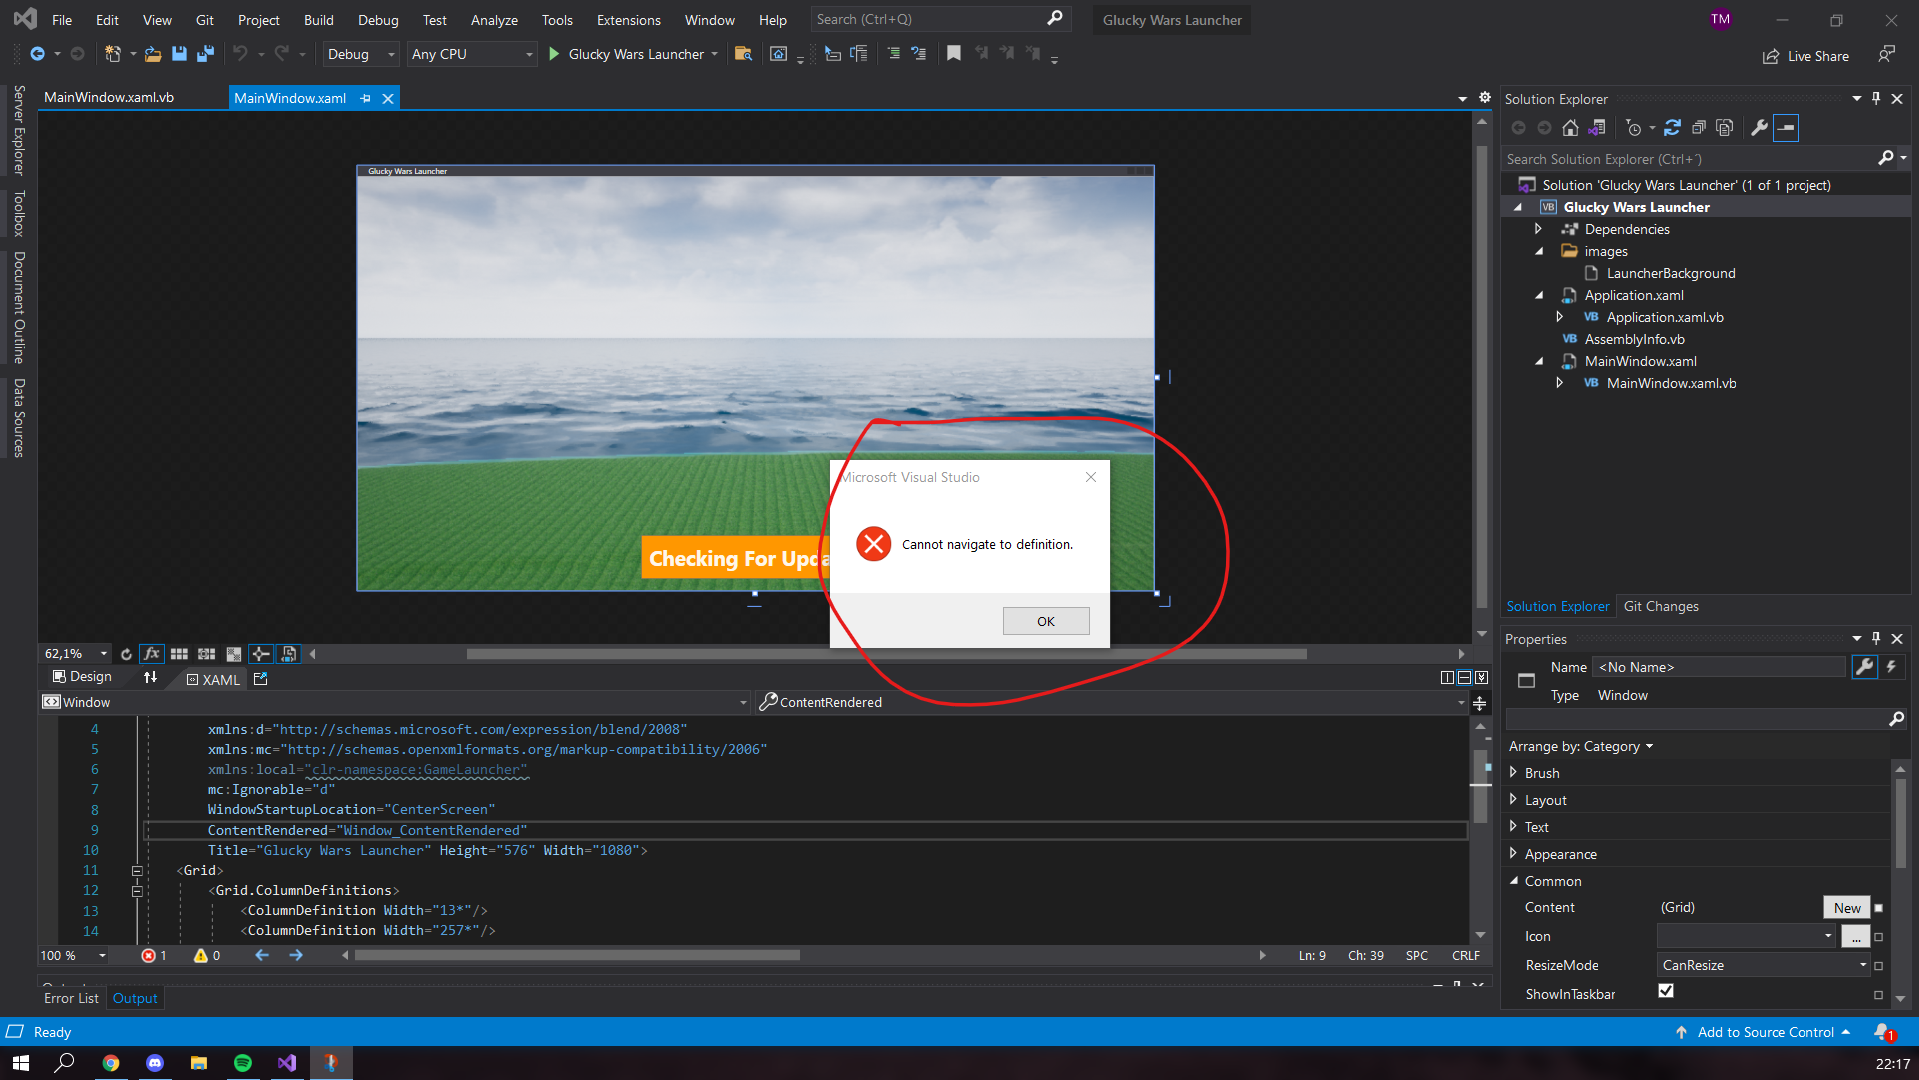Click the Name field in Properties
This screenshot has width=1919, height=1080.
pyautogui.click(x=1720, y=667)
